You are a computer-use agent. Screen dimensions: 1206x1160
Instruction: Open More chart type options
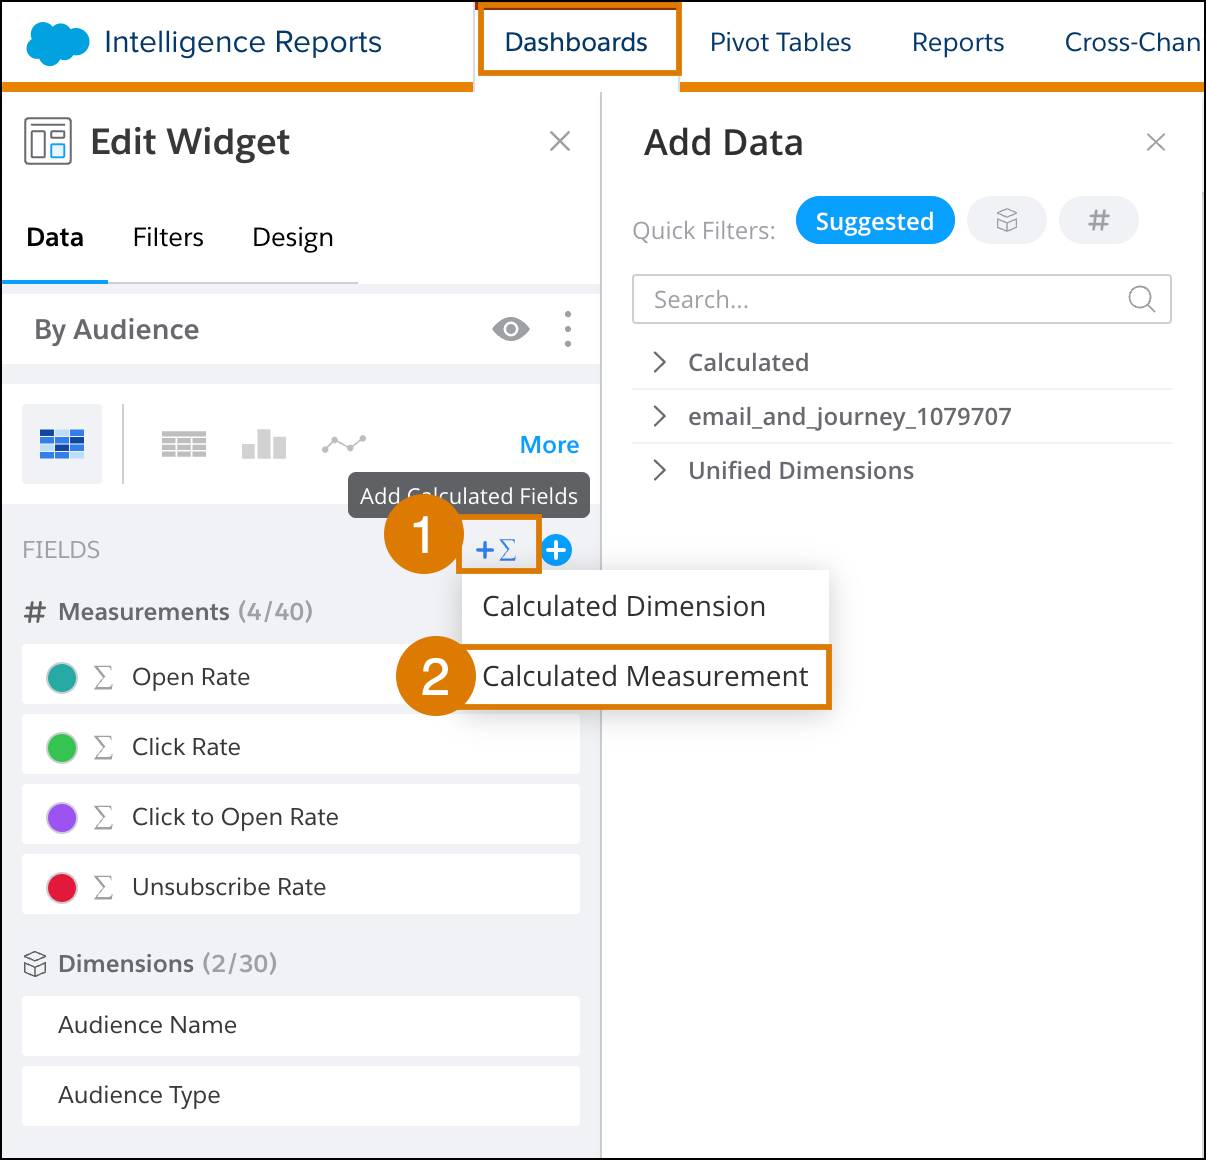549,444
